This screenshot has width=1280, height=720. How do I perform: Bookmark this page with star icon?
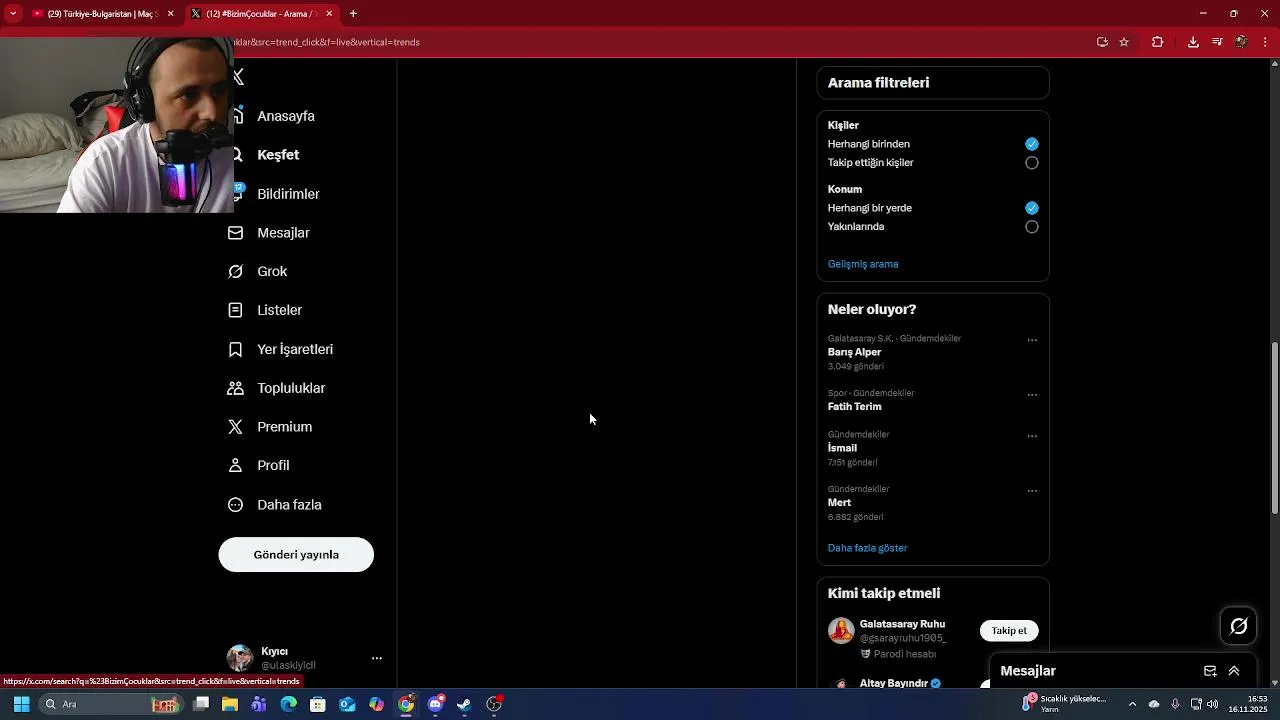1124,42
